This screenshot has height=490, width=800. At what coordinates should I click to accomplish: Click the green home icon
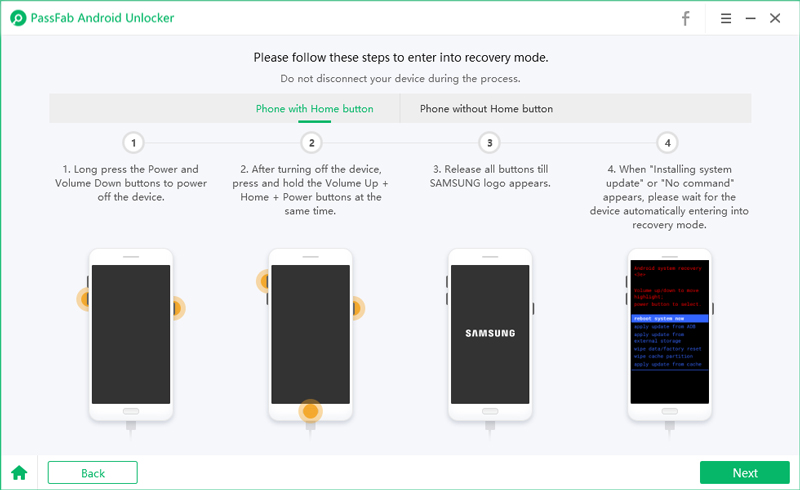[19, 473]
